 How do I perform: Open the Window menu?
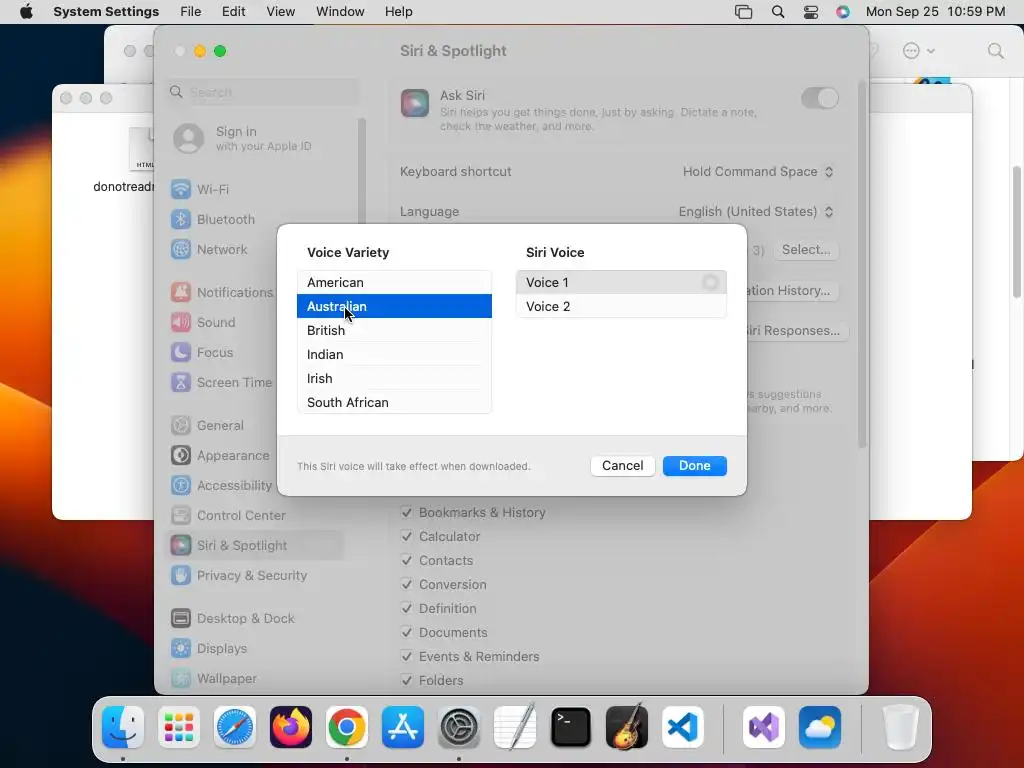[x=340, y=12]
